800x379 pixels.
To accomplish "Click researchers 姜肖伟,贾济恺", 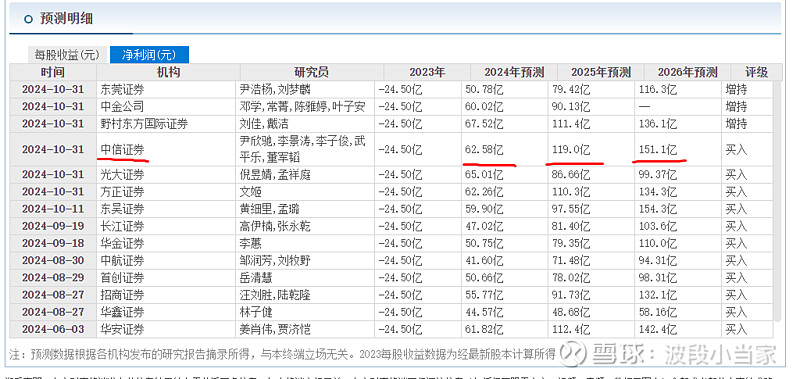I will (275, 330).
